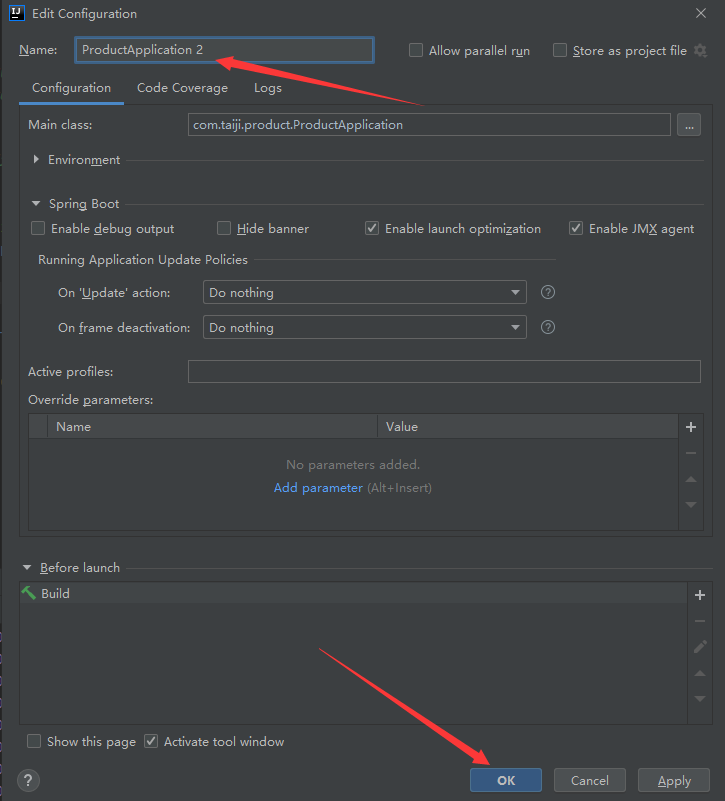Click the help question mark icon bottom-left

coord(29,780)
